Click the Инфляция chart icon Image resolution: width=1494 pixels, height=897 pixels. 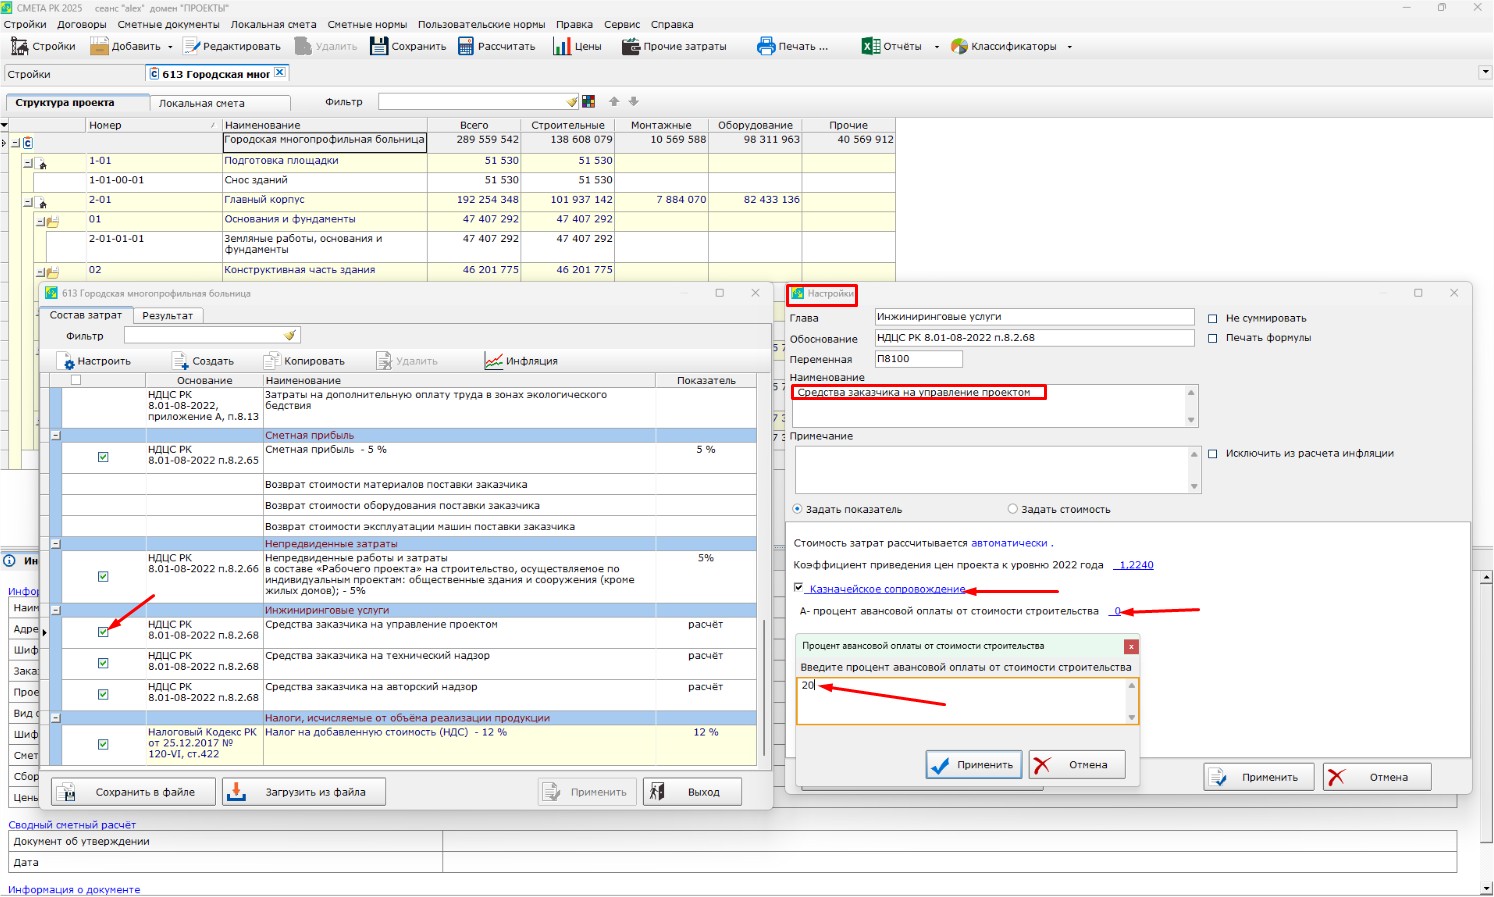493,361
